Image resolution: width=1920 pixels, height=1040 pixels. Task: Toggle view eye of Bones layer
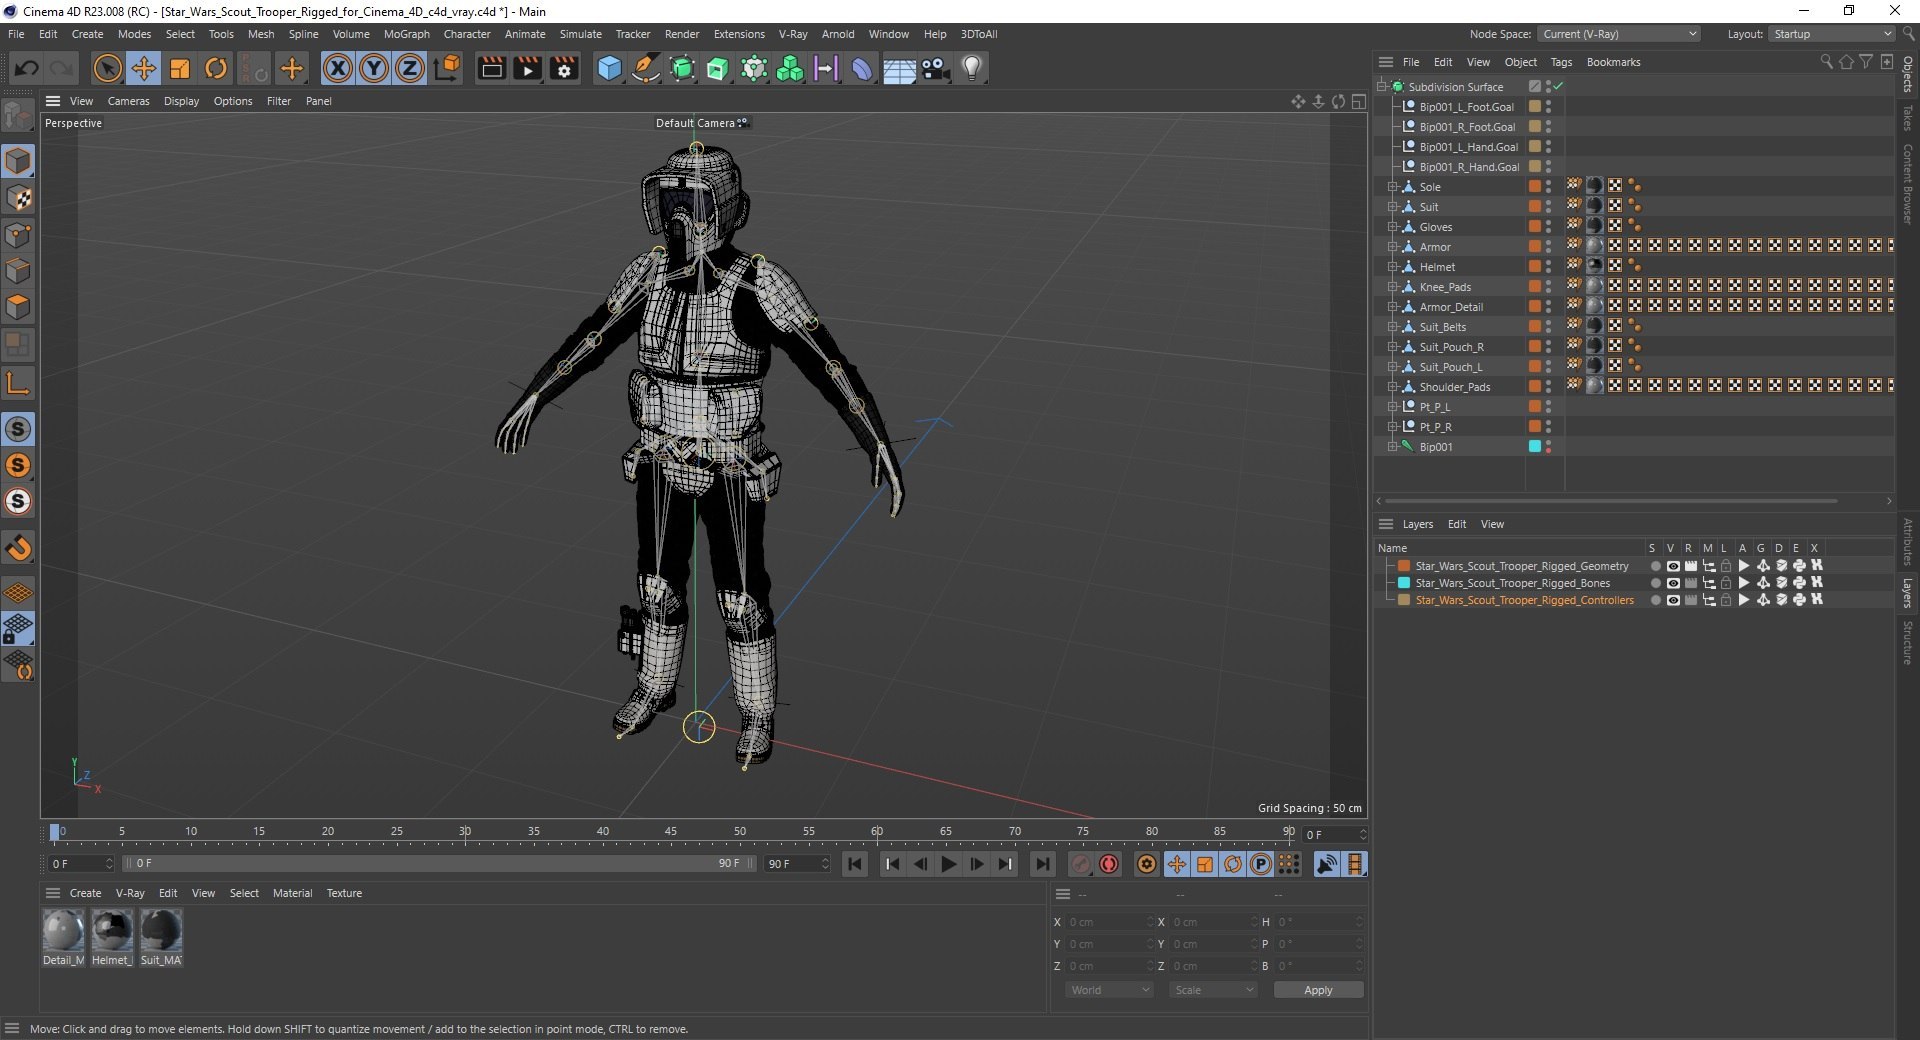tap(1672, 583)
